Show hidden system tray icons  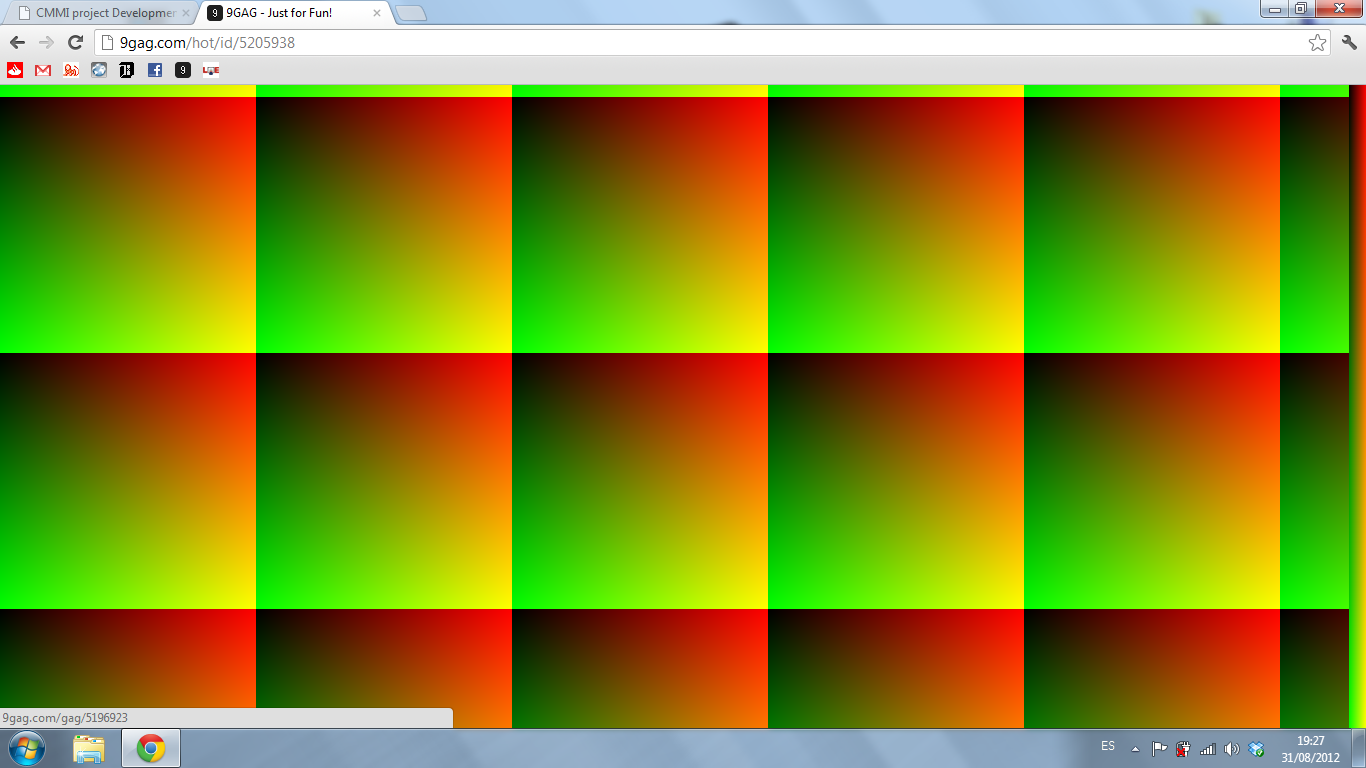1135,749
